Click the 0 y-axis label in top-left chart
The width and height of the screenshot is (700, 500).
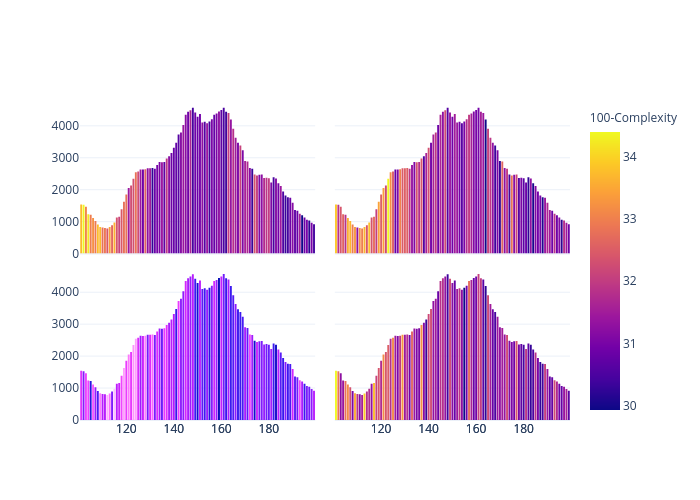[x=74, y=254]
